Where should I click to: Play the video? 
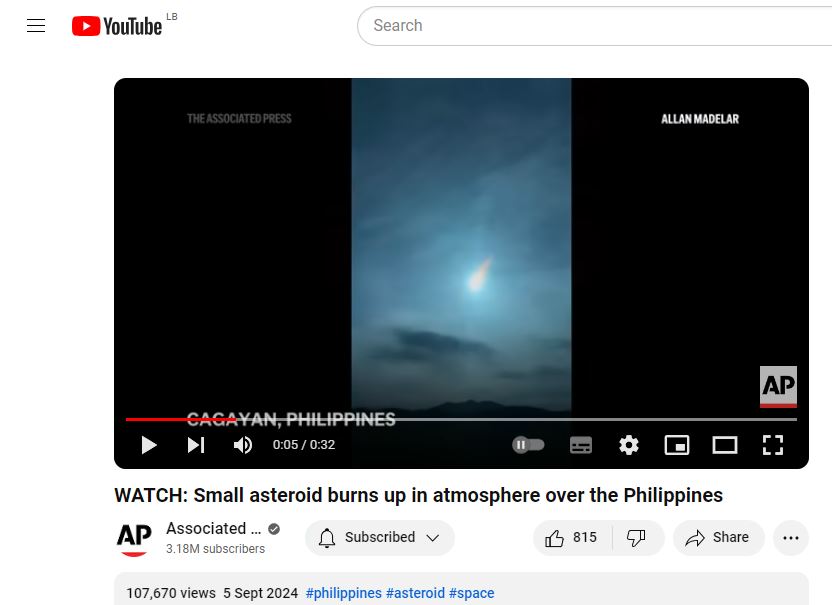pos(149,445)
